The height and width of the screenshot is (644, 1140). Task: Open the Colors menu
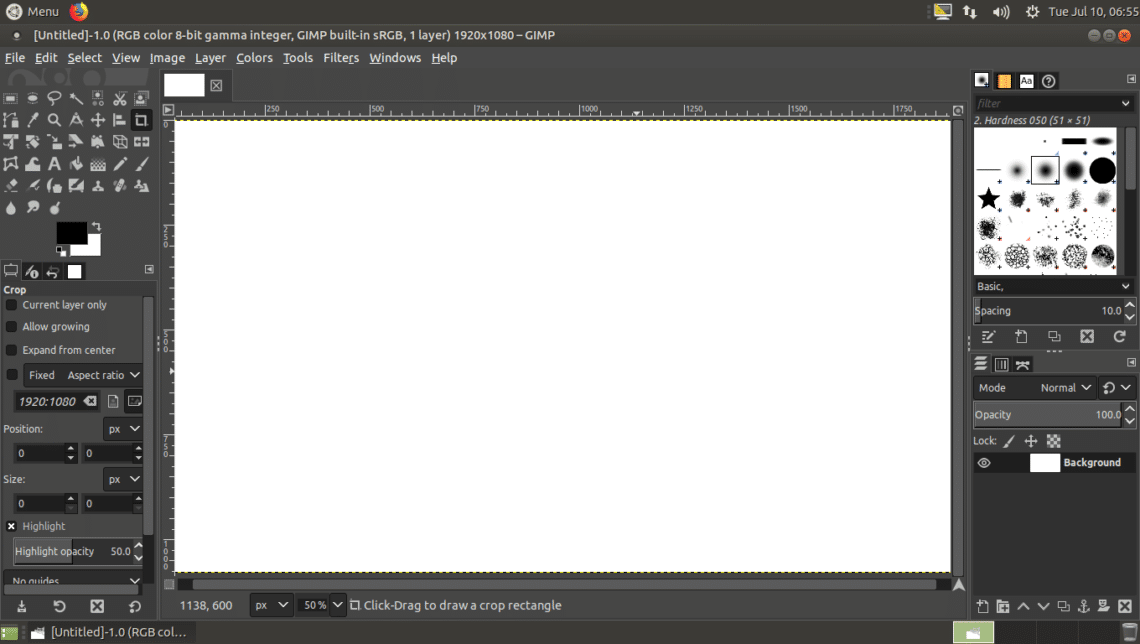[254, 58]
